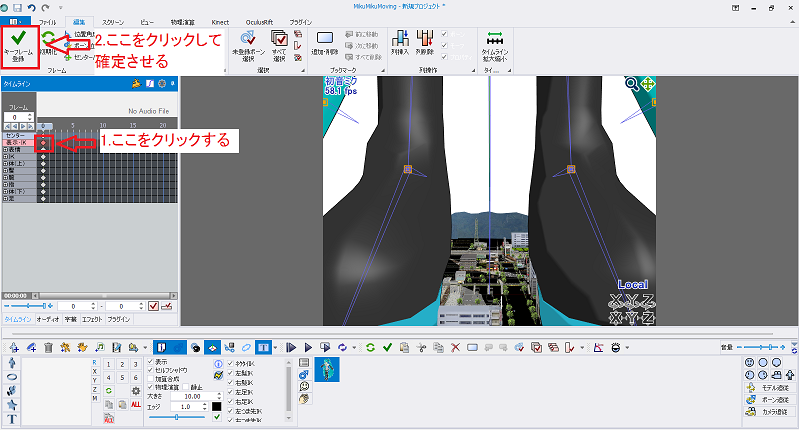
Task: Click the カメラ追従 button
Action: click(x=769, y=412)
